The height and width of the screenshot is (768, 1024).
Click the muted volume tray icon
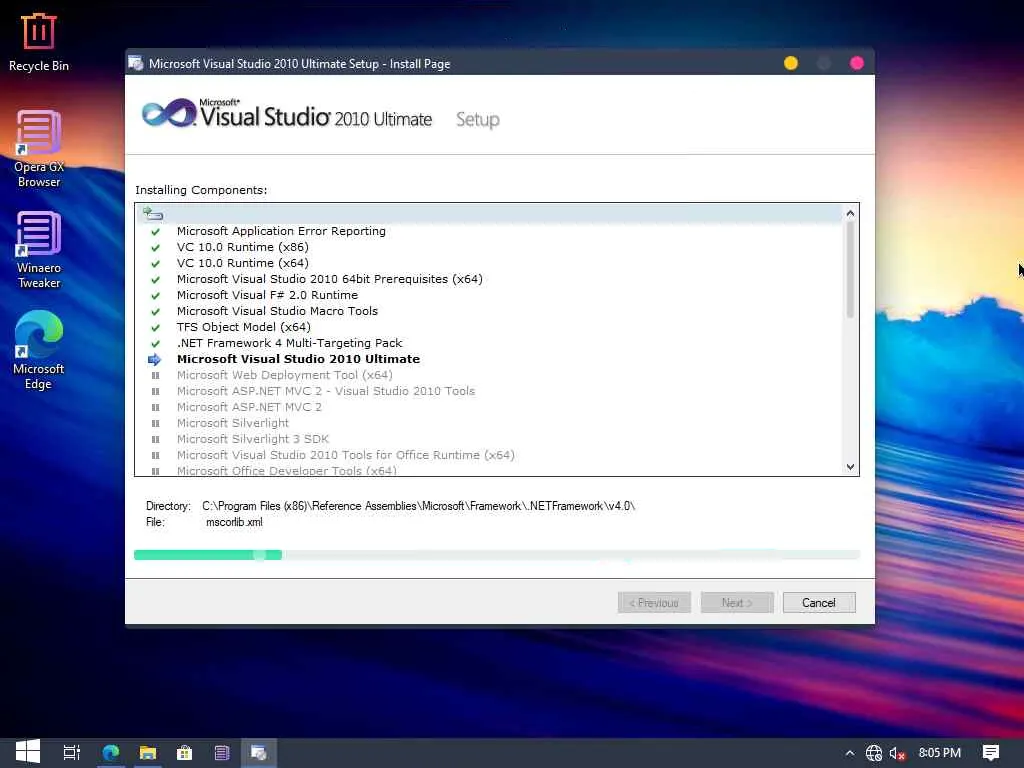point(898,754)
